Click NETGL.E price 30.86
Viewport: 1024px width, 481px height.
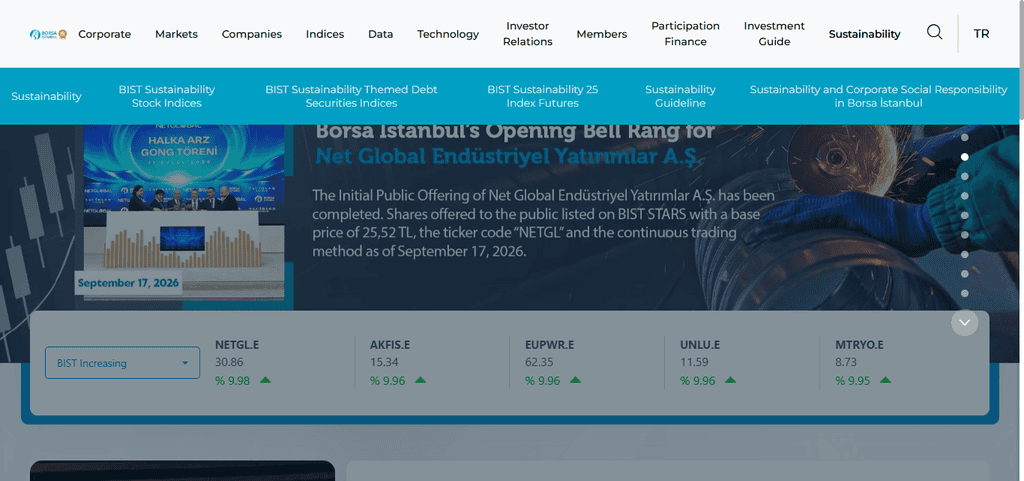coord(229,362)
